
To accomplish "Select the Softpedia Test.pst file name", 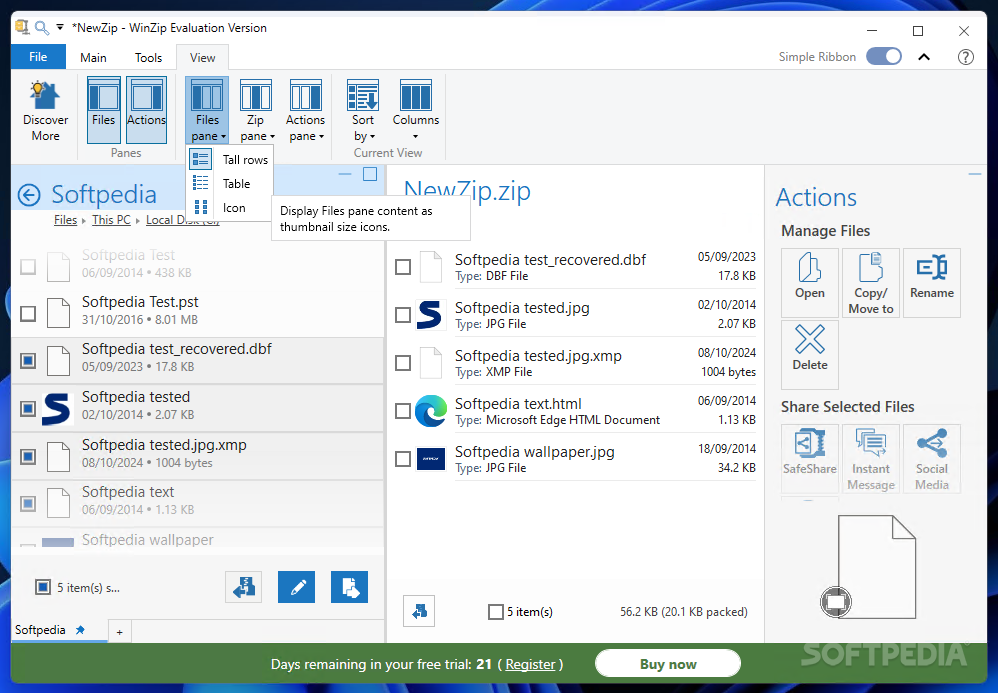I will point(140,302).
